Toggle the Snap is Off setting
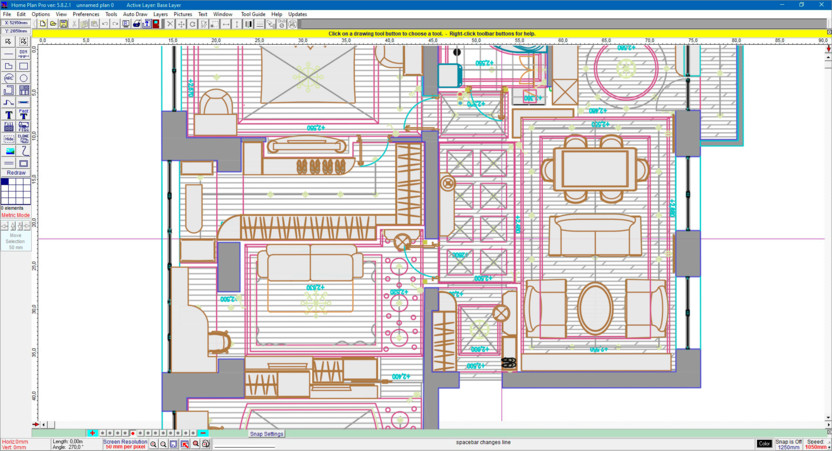This screenshot has width=832, height=451. (x=789, y=443)
